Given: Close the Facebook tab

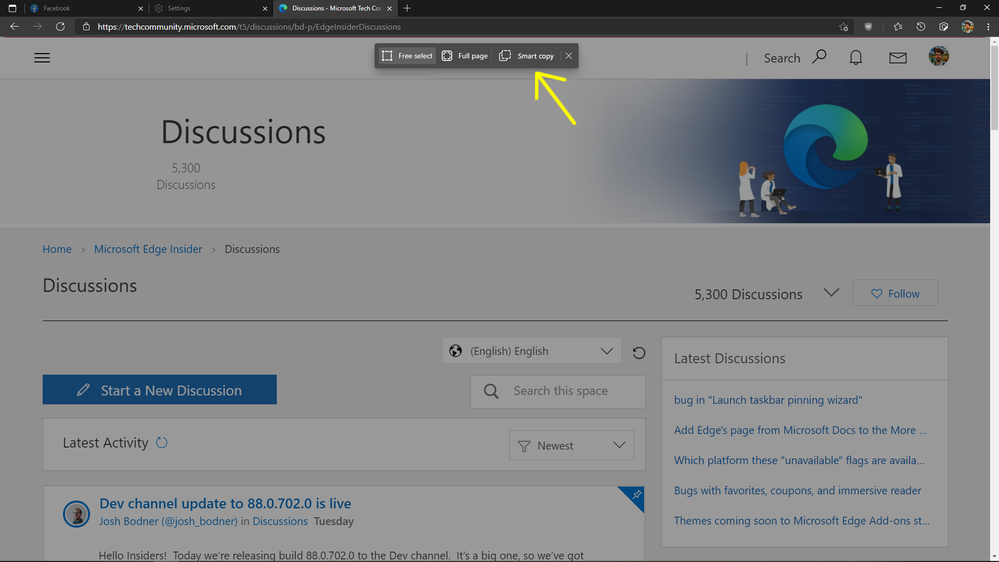Looking at the screenshot, I should point(141,8).
